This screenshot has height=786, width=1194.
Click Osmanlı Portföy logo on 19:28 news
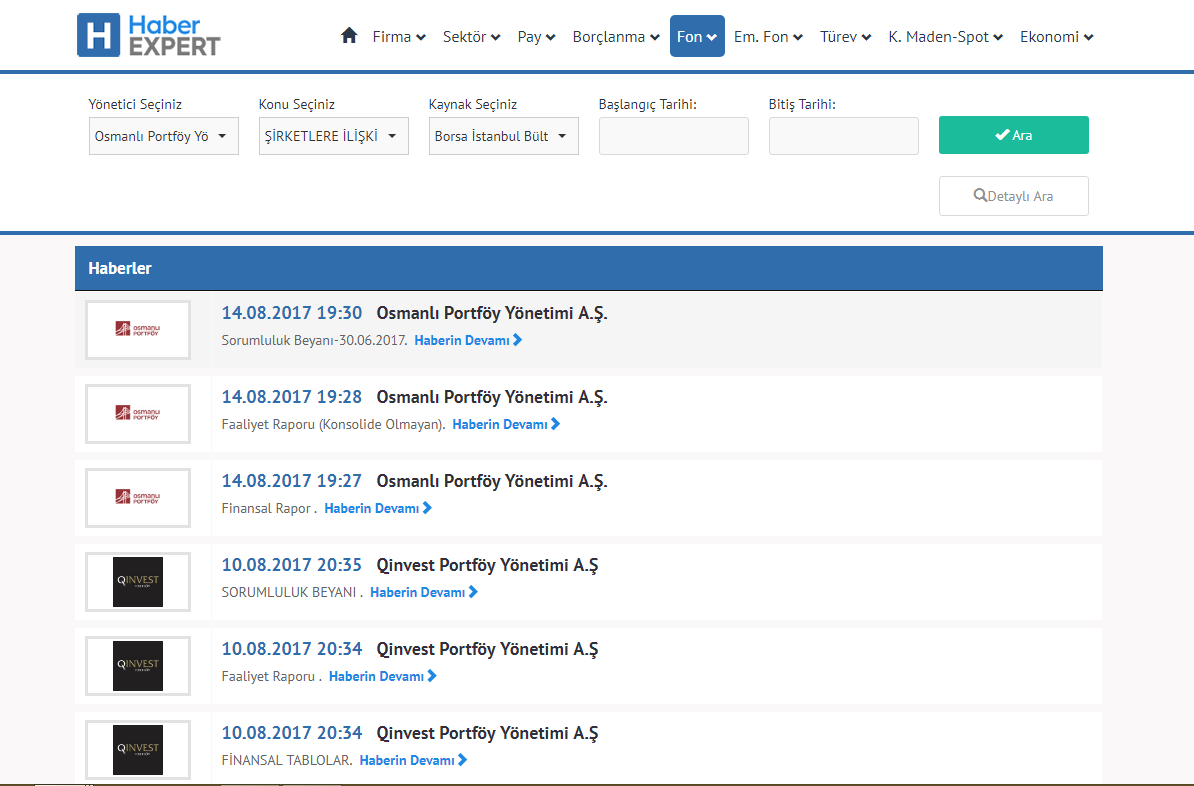point(138,414)
